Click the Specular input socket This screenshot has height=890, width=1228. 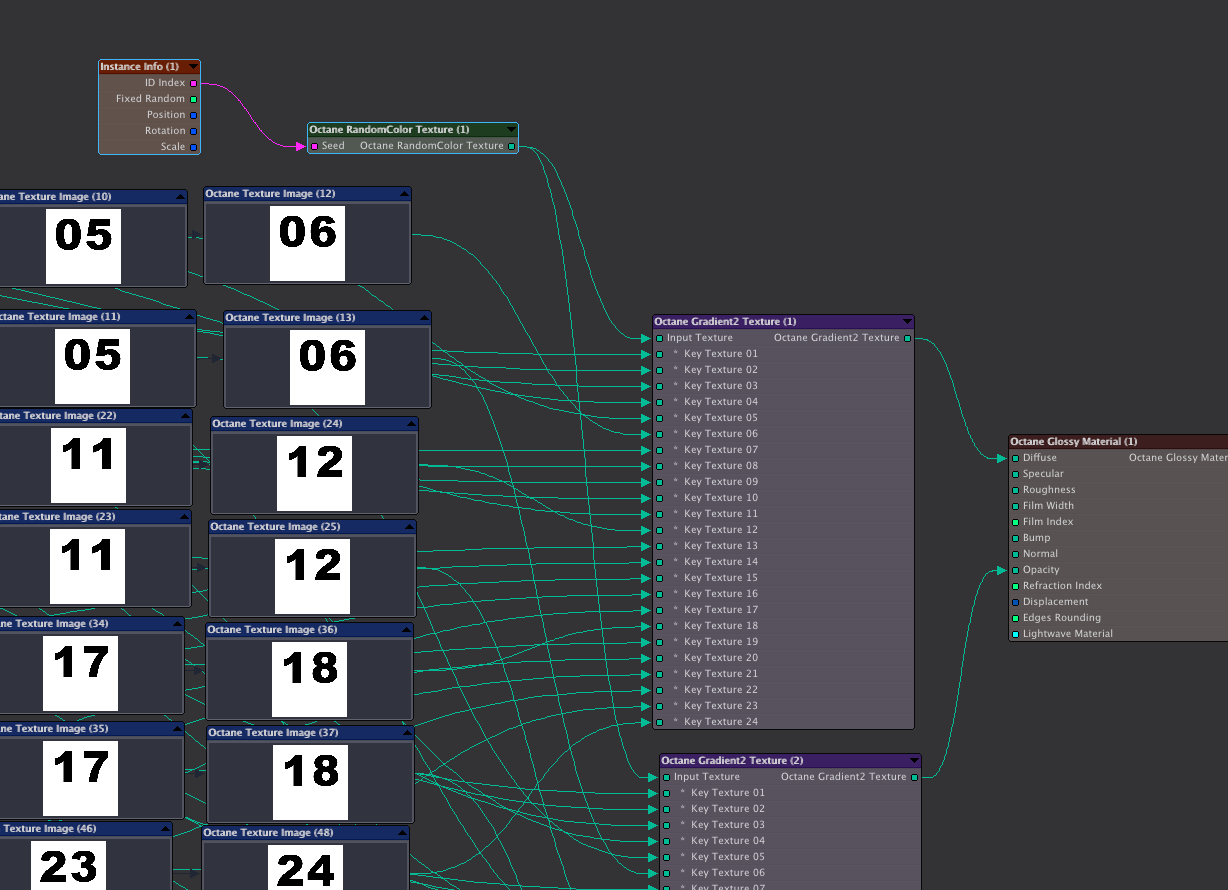coord(1015,474)
